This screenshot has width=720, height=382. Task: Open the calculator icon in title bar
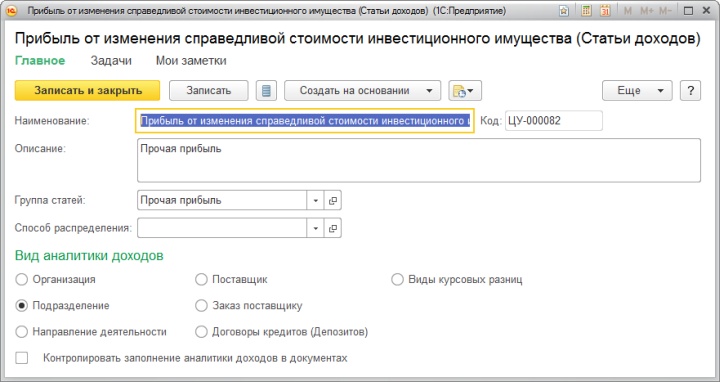point(586,11)
